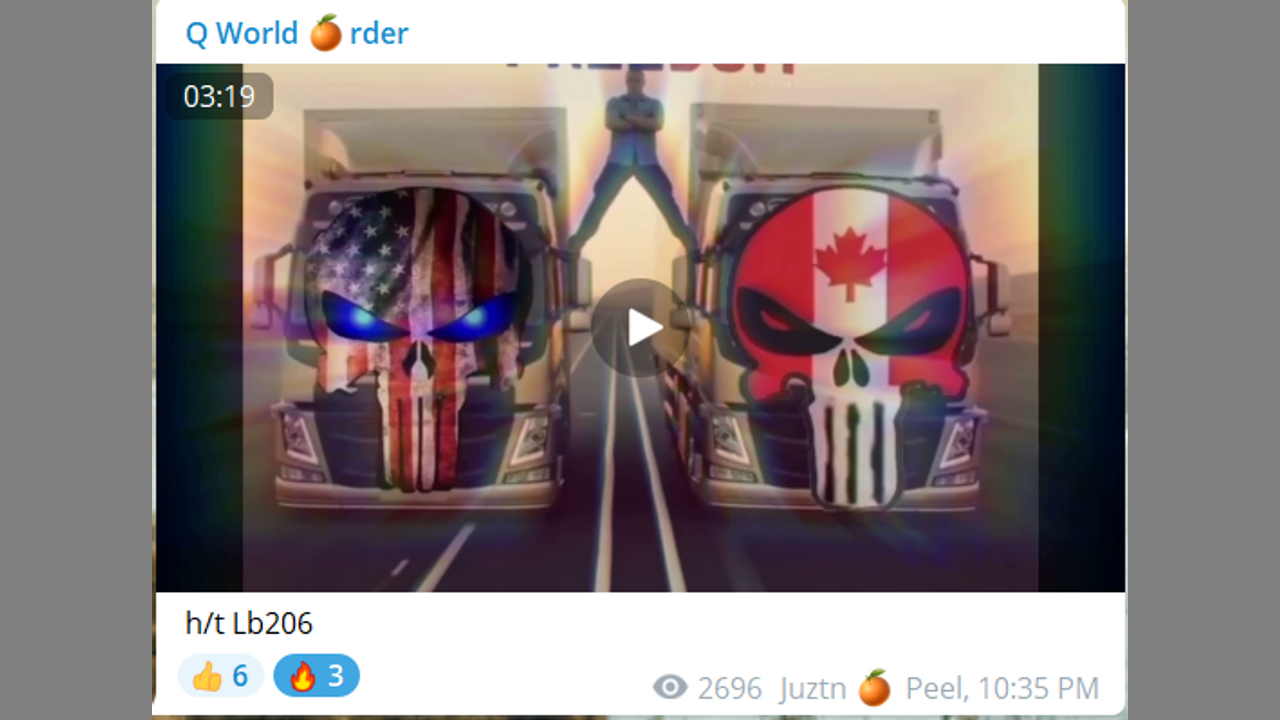The width and height of the screenshot is (1280, 720).
Task: Click the 2696 view count
Action: click(x=730, y=688)
